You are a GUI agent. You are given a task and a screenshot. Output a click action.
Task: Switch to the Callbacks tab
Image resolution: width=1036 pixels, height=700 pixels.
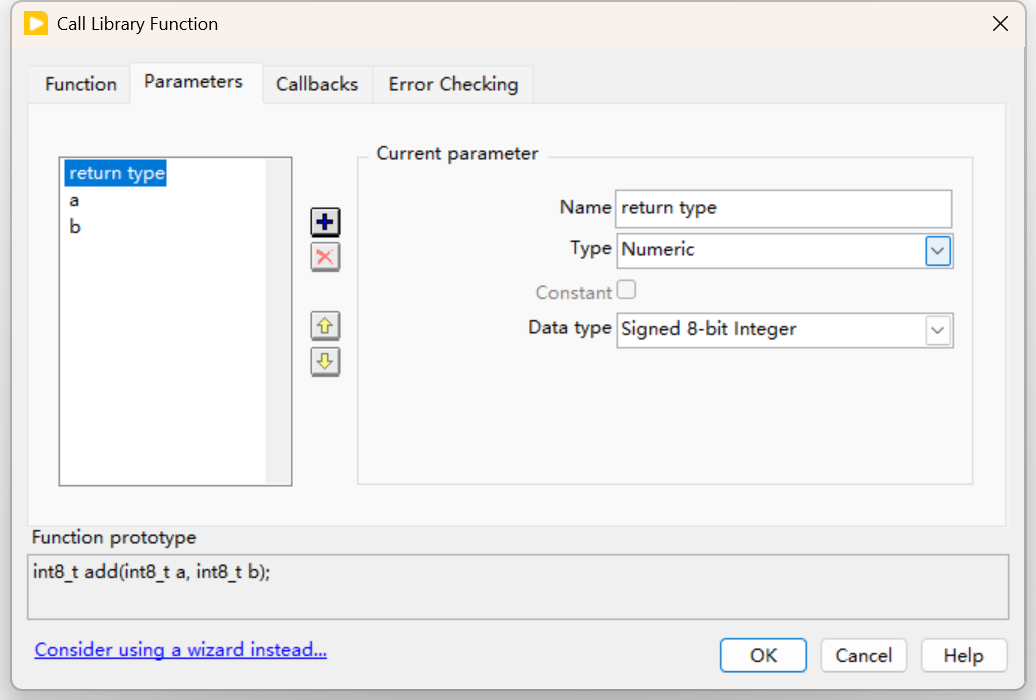point(317,84)
